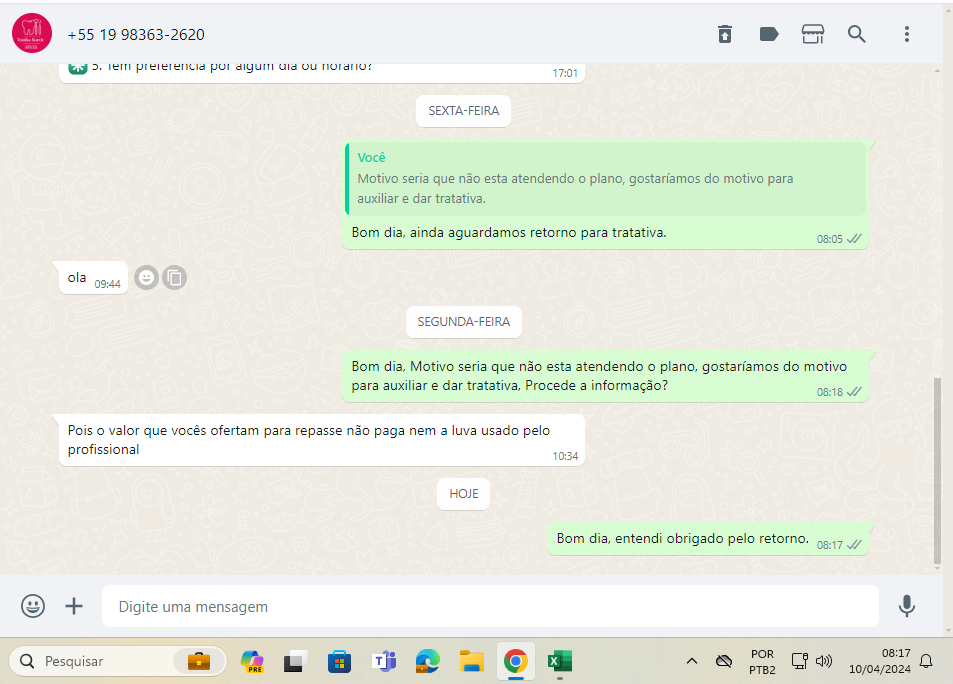Open the storefront catalog icon
953x684 pixels.
point(813,34)
